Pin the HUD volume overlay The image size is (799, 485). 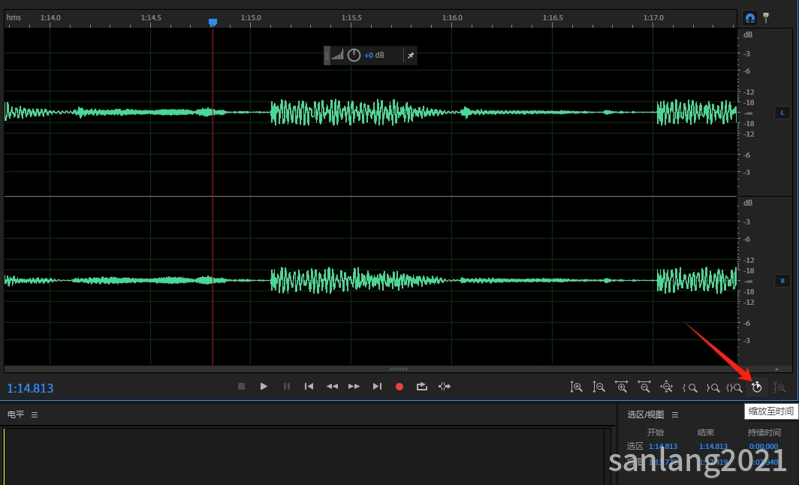pyautogui.click(x=410, y=56)
